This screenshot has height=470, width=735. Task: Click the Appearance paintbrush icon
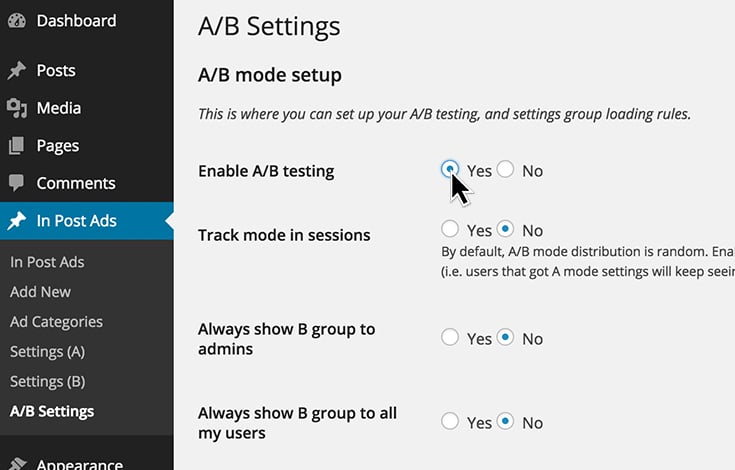17,464
